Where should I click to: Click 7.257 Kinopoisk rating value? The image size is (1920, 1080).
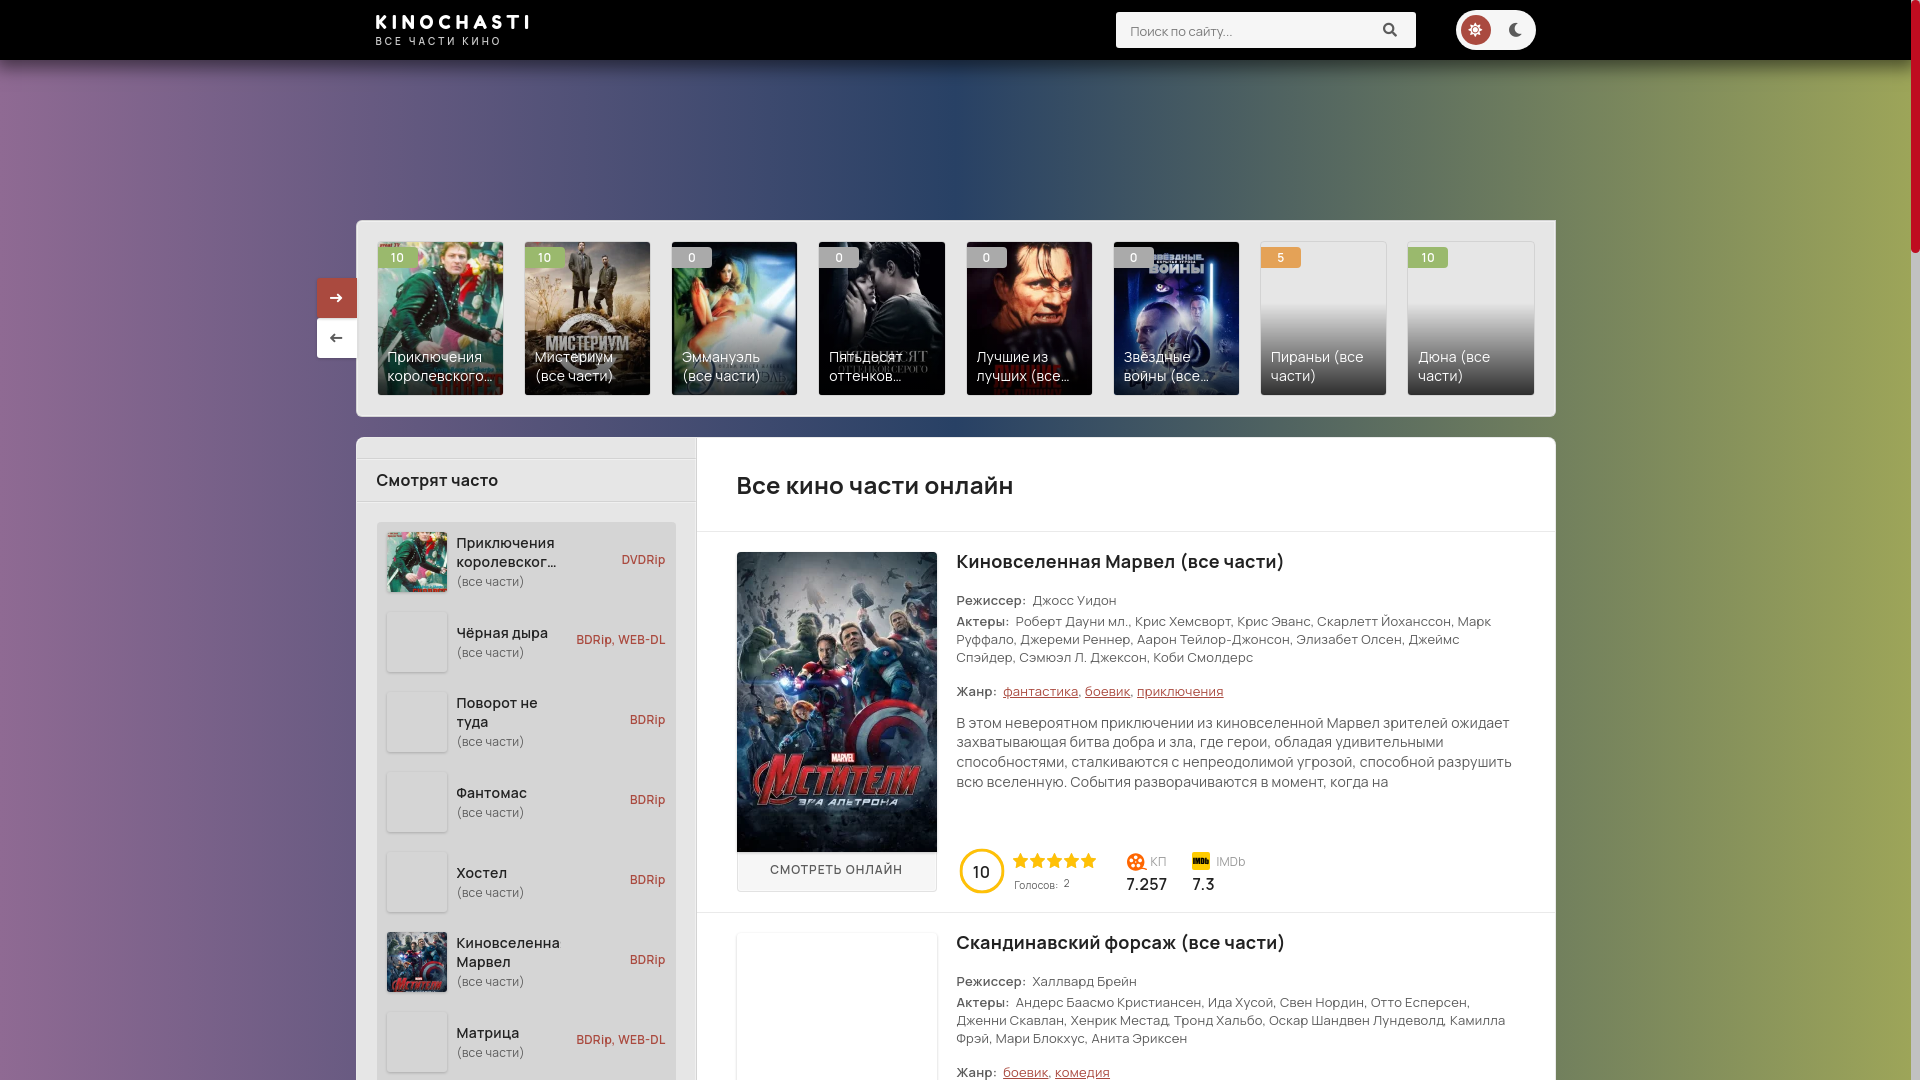pos(1146,884)
